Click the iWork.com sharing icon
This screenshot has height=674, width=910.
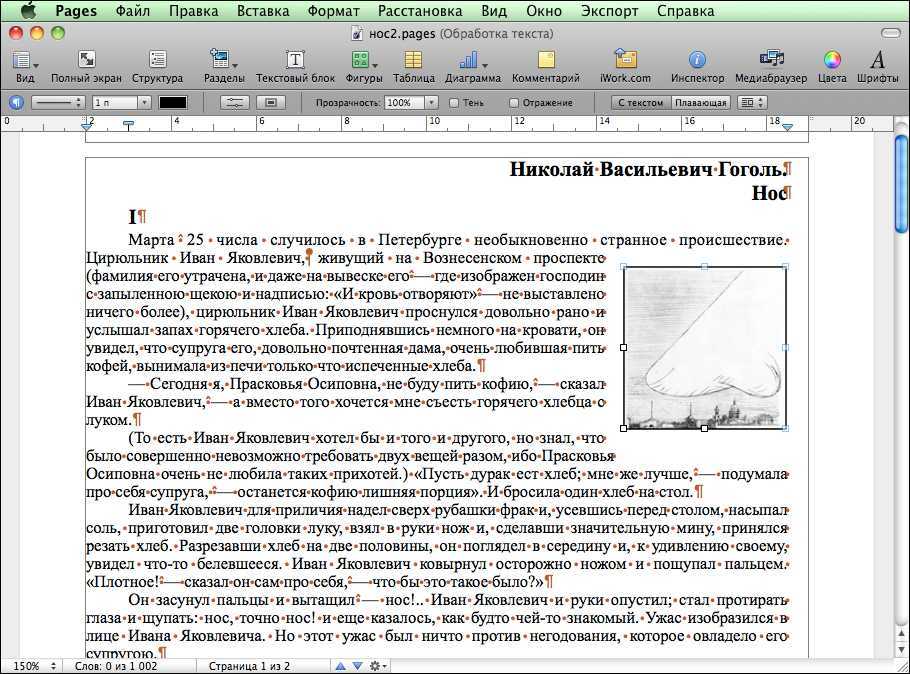(x=625, y=61)
